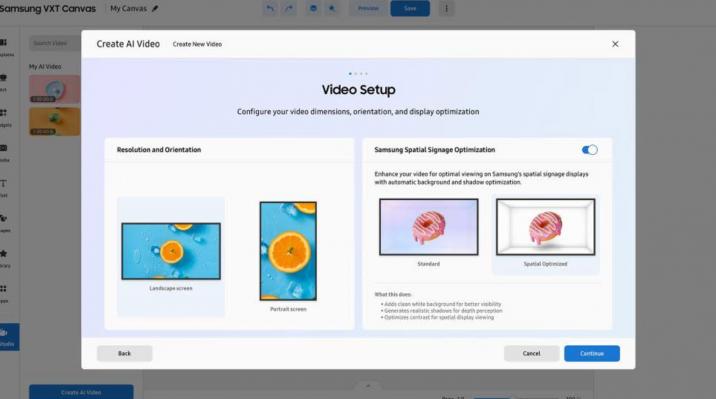Expand the bottom panel chevron handle
Viewport: 716px width, 399px height.
coord(368,386)
